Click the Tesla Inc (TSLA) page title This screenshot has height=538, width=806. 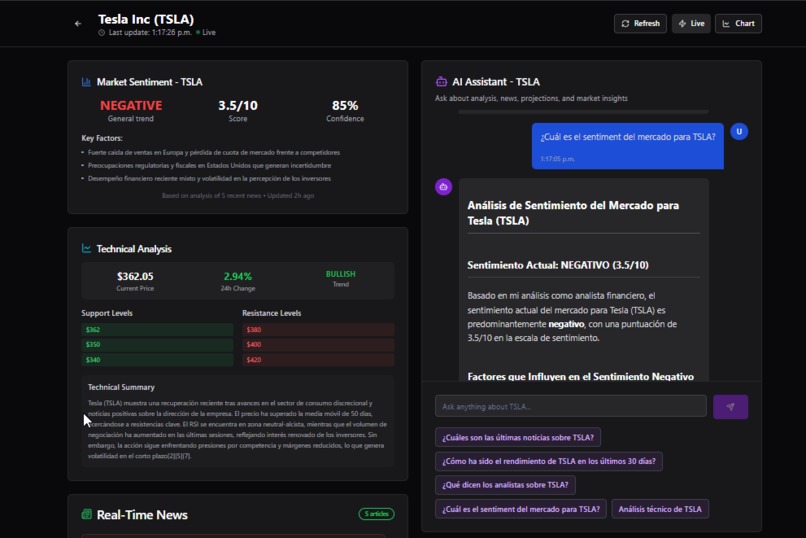(146, 20)
